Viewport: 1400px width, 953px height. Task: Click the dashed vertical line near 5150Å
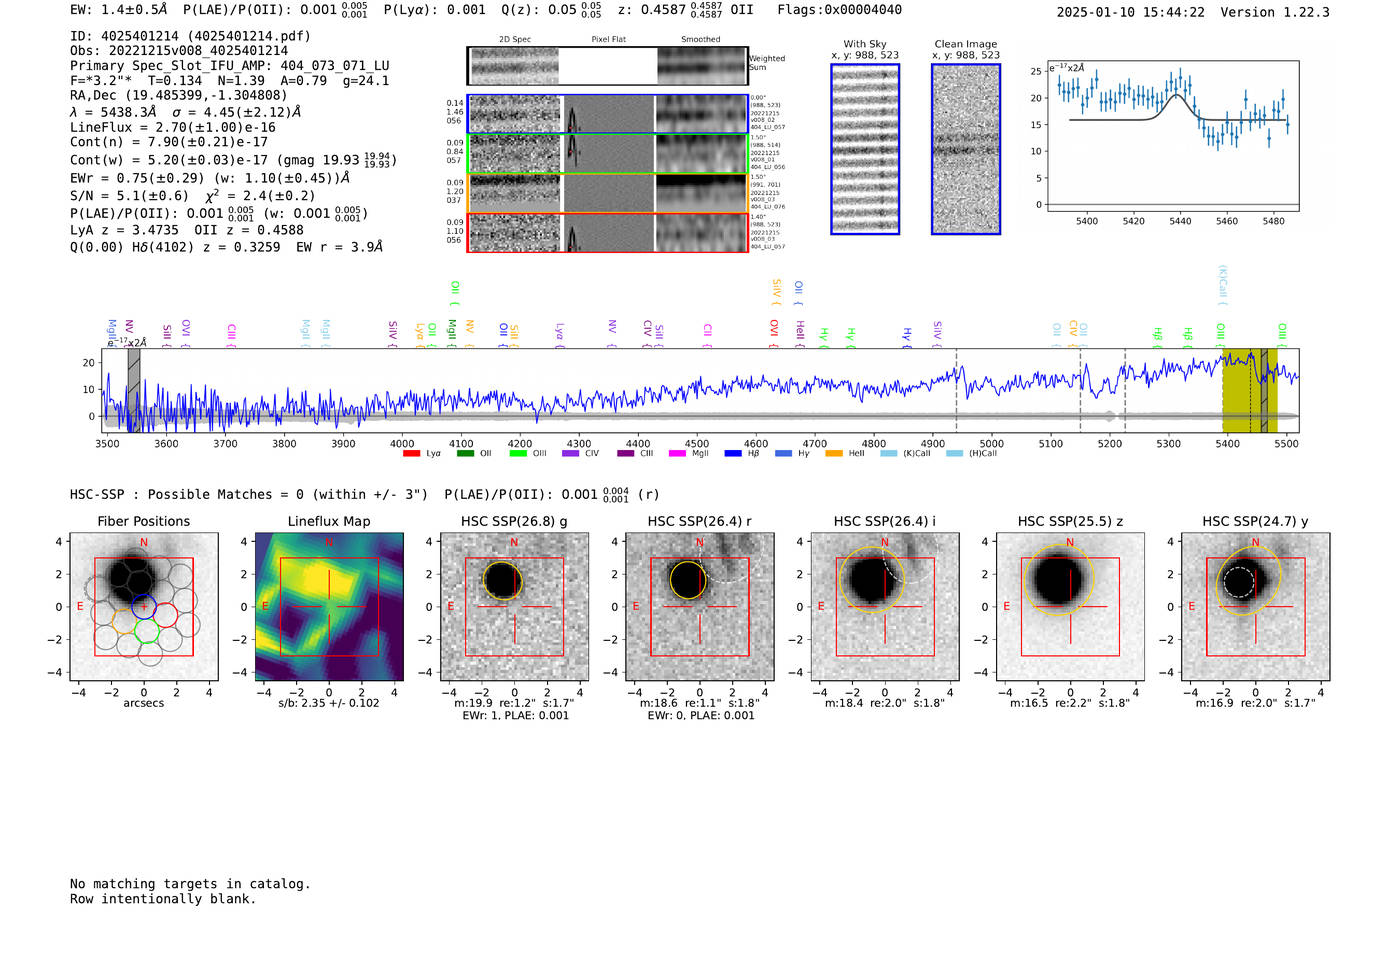pyautogui.click(x=1080, y=390)
